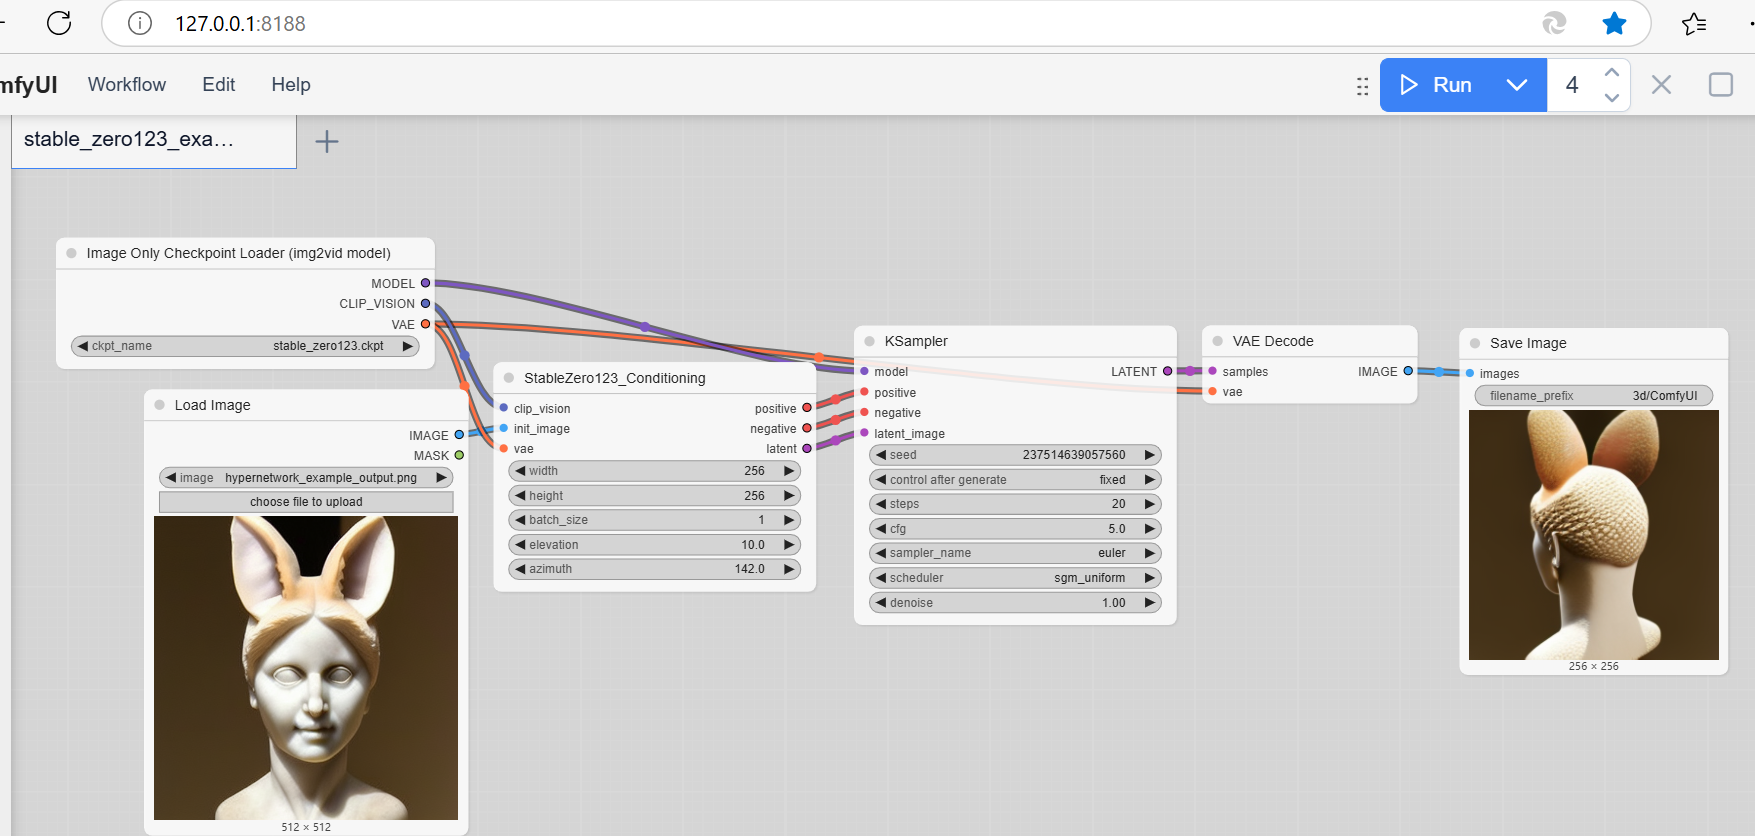Screen dimensions: 1755x836
Task: Click the seed value field
Action: 1015,455
